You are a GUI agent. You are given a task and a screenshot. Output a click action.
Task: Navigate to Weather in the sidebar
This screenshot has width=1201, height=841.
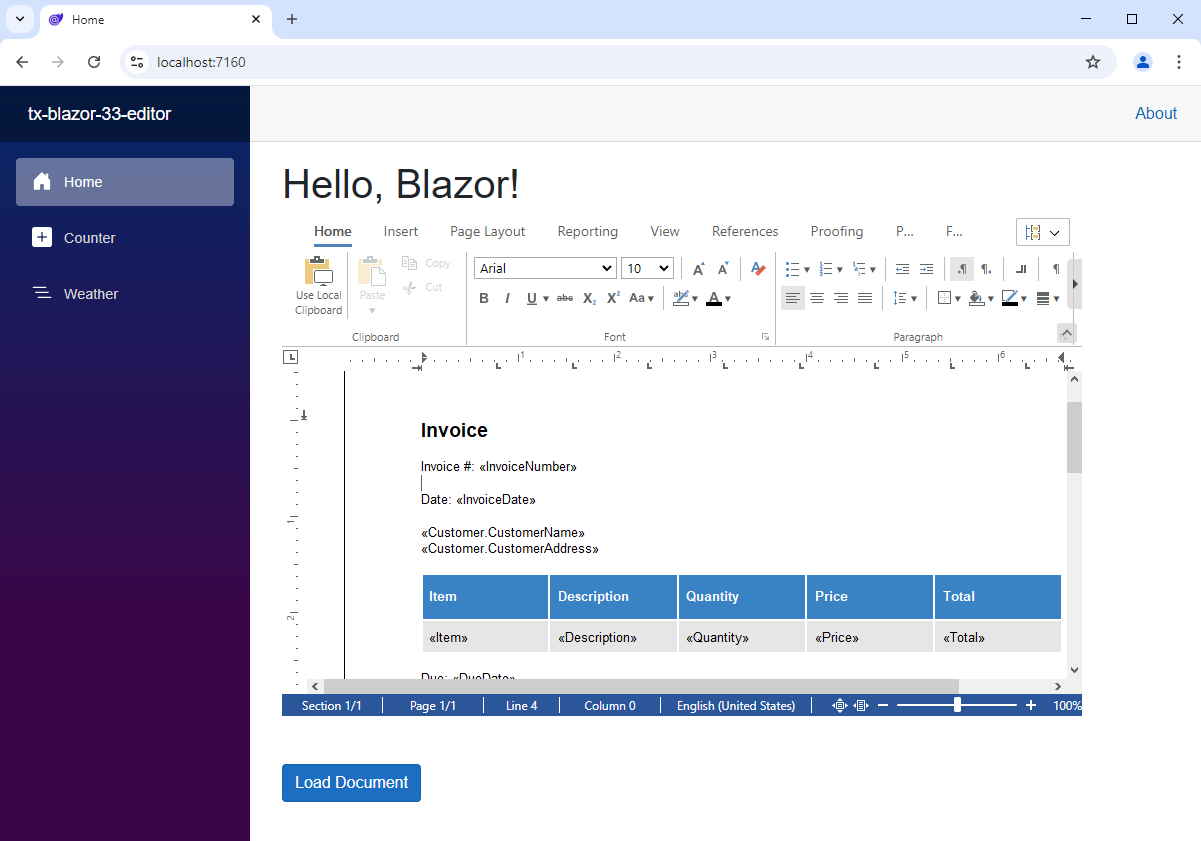click(x=91, y=294)
